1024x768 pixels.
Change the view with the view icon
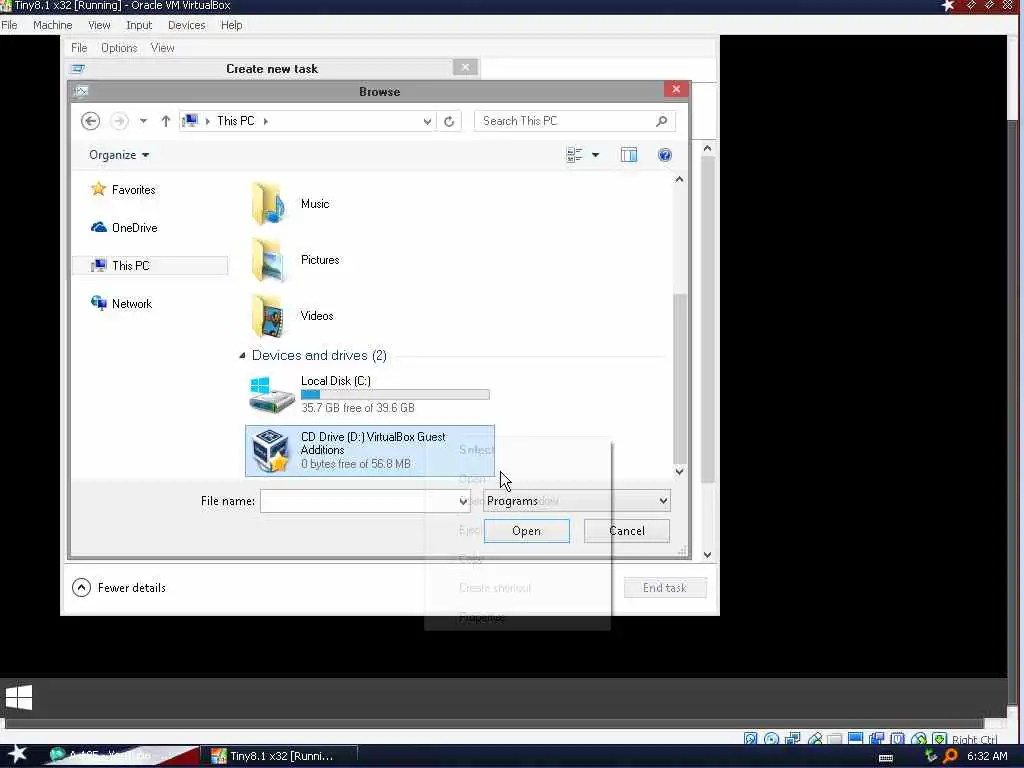pyautogui.click(x=574, y=155)
